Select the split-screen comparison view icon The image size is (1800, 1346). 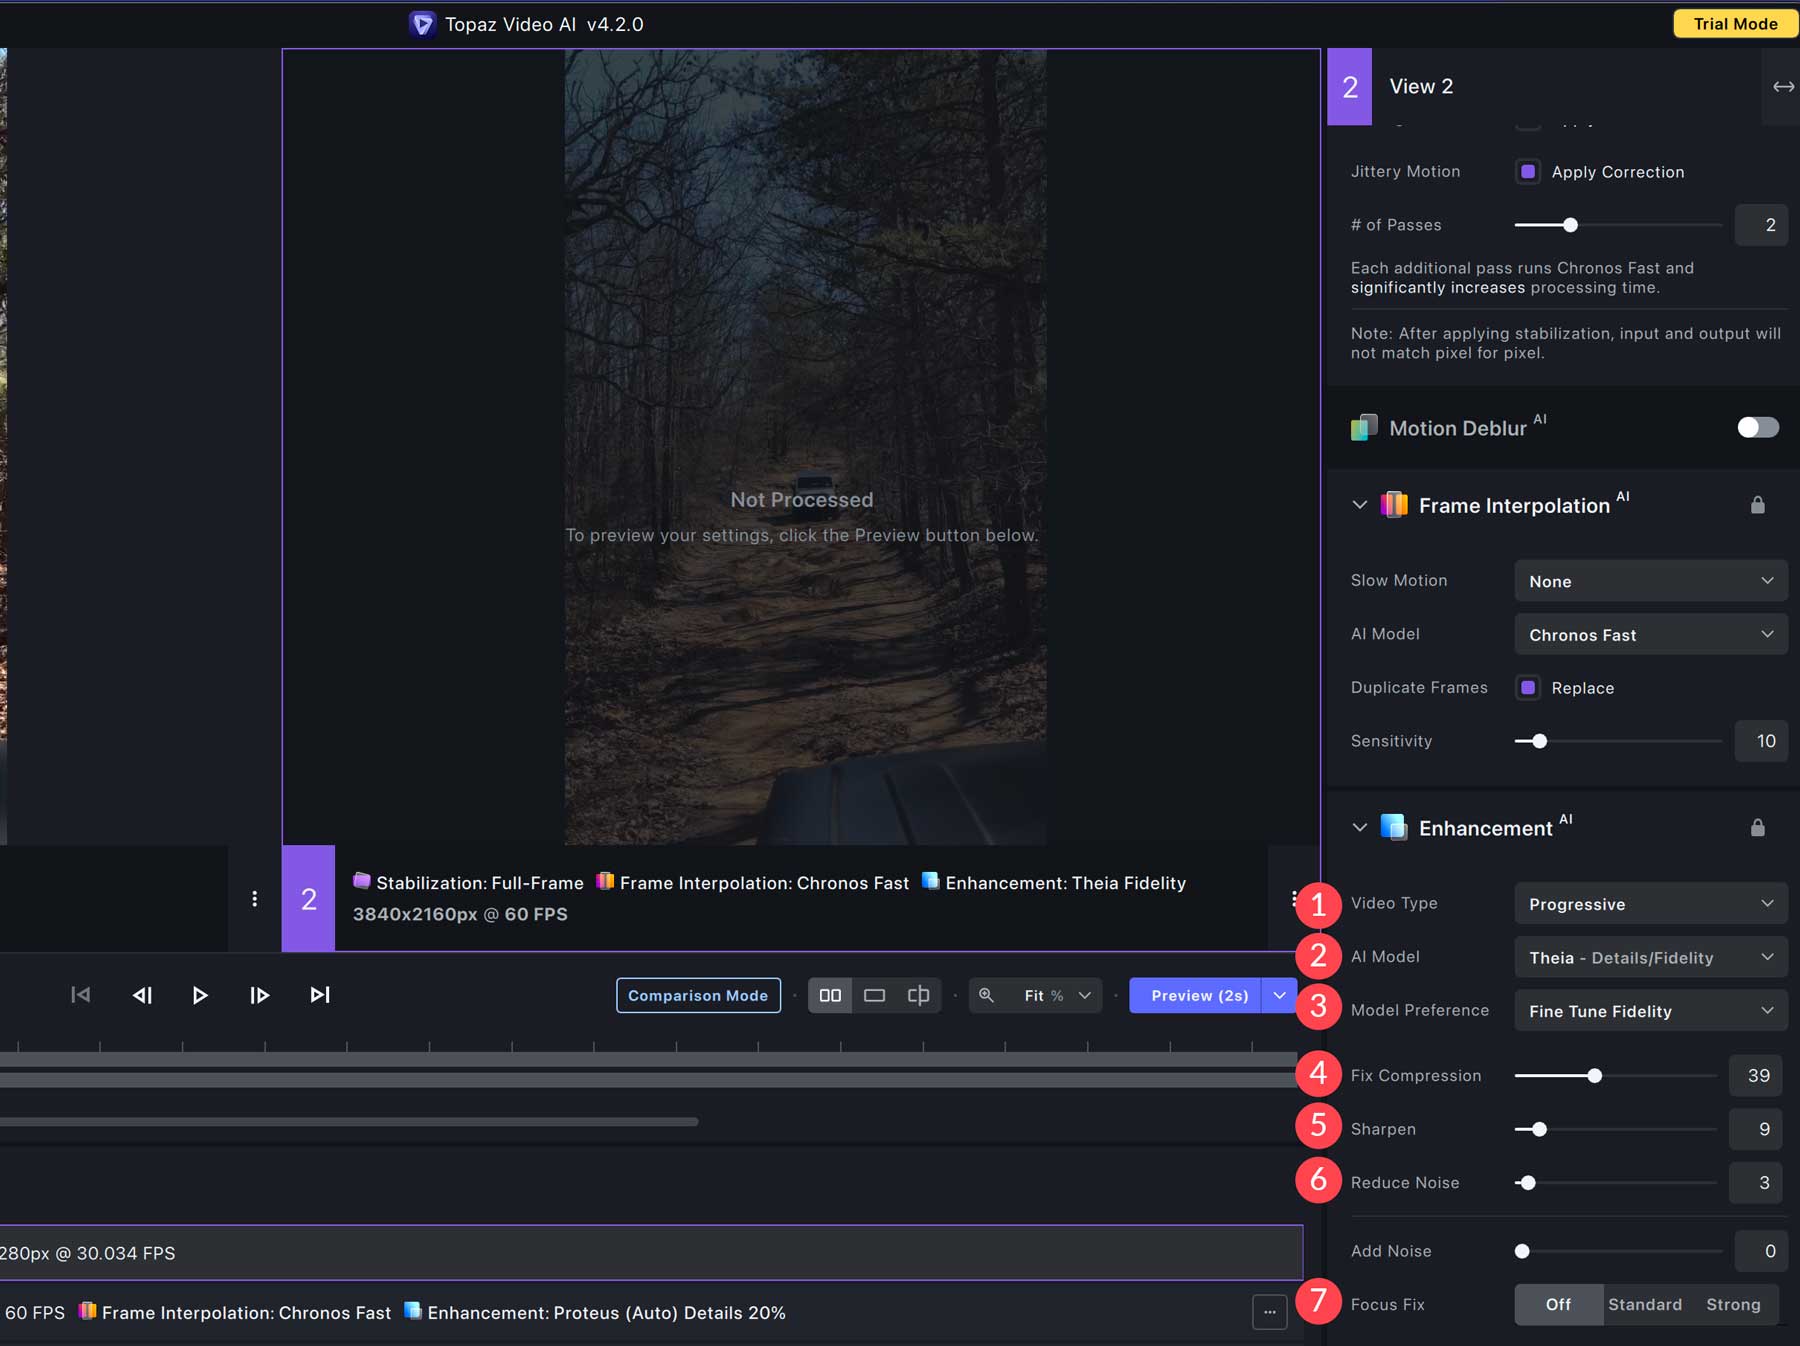pyautogui.click(x=917, y=995)
